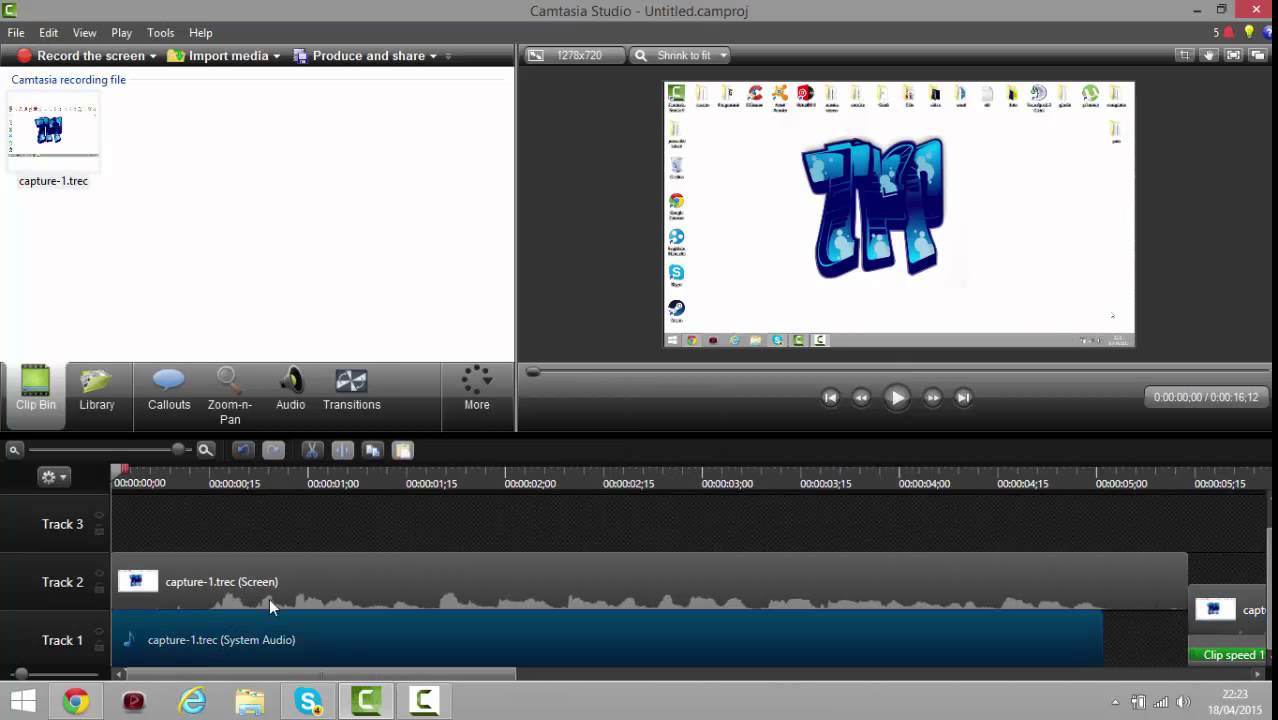The height and width of the screenshot is (720, 1278).
Task: Show More task tabs
Action: pyautogui.click(x=477, y=389)
